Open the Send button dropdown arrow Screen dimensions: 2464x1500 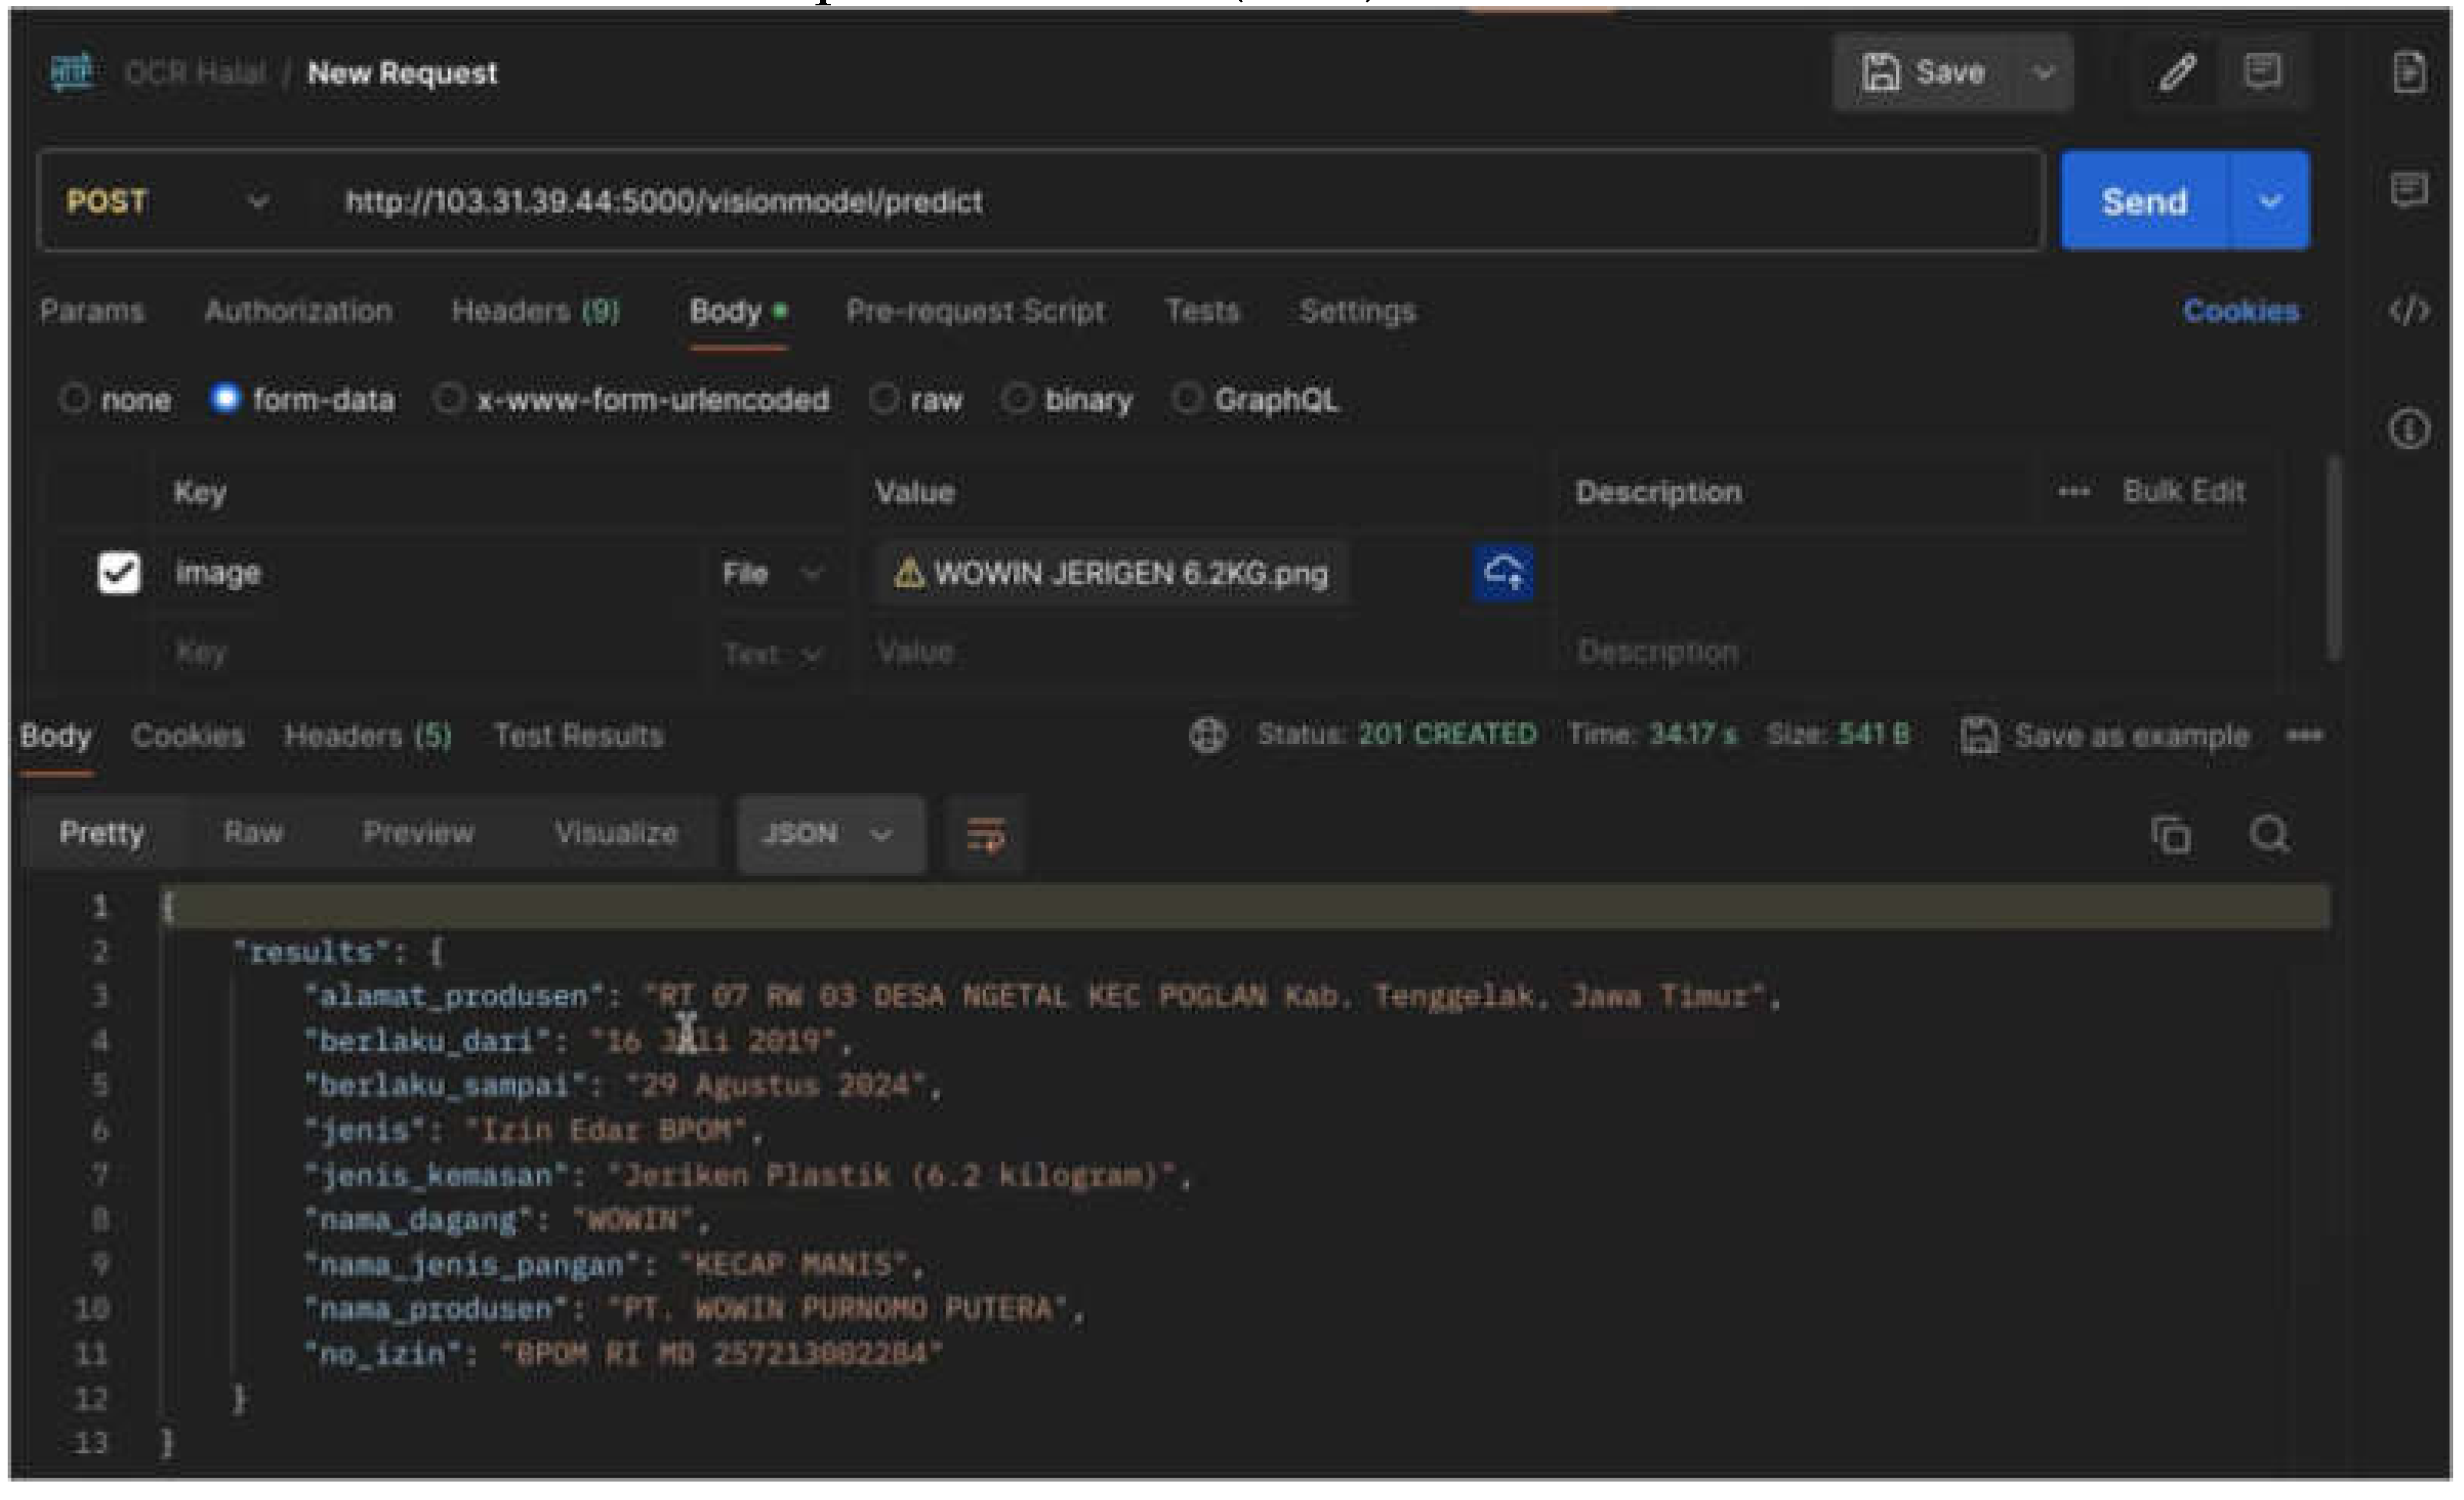[x=2270, y=201]
